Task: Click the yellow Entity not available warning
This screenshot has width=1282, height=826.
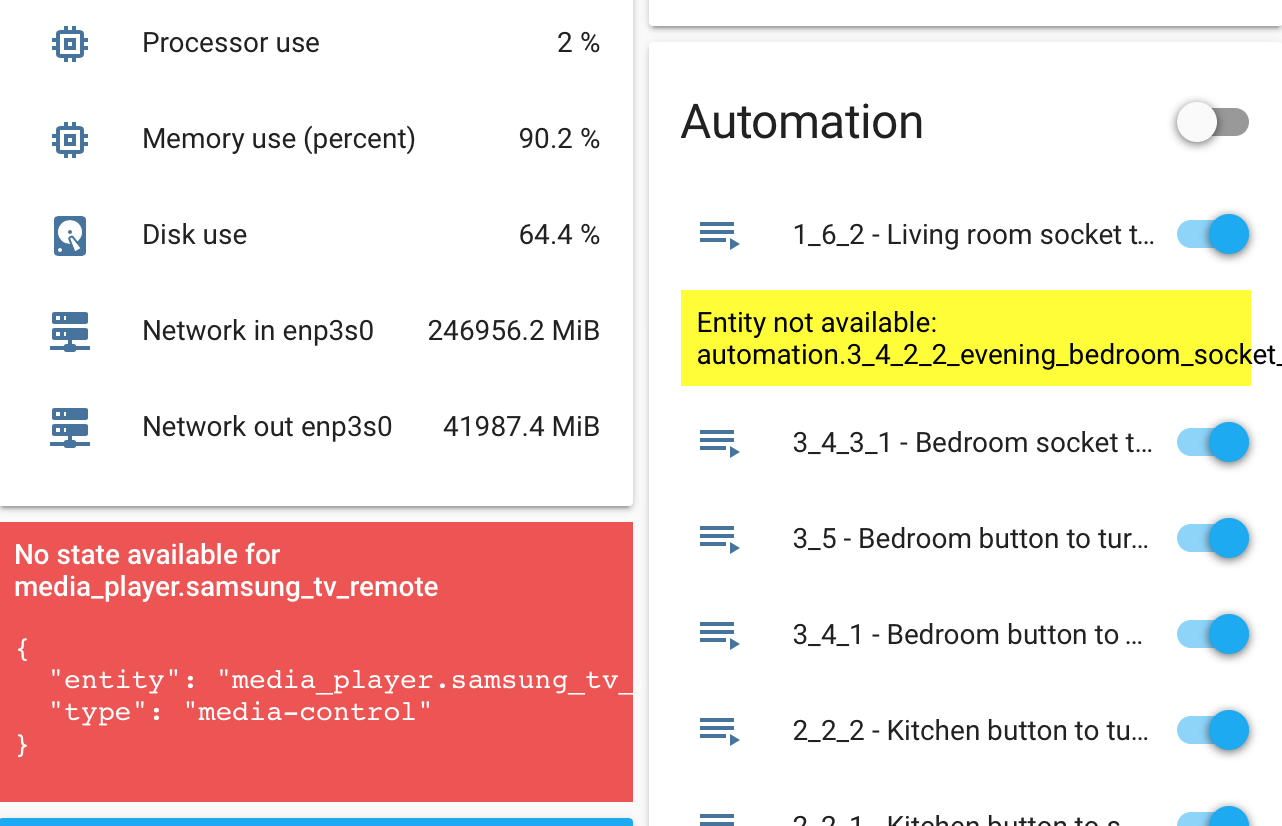Action: click(966, 338)
